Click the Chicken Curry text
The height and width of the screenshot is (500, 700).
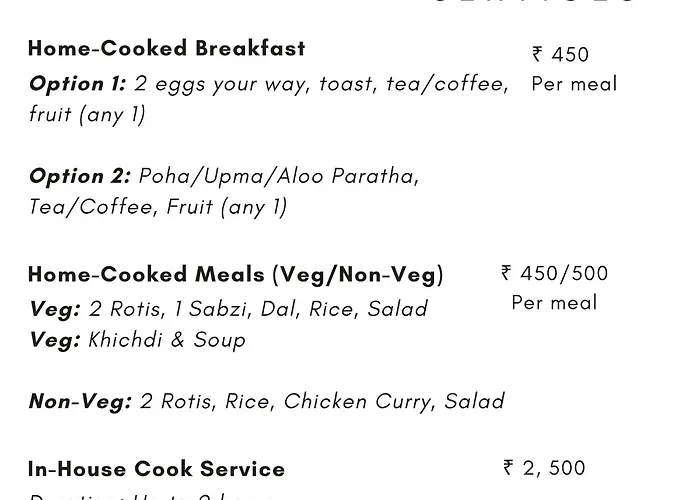[x=359, y=401]
